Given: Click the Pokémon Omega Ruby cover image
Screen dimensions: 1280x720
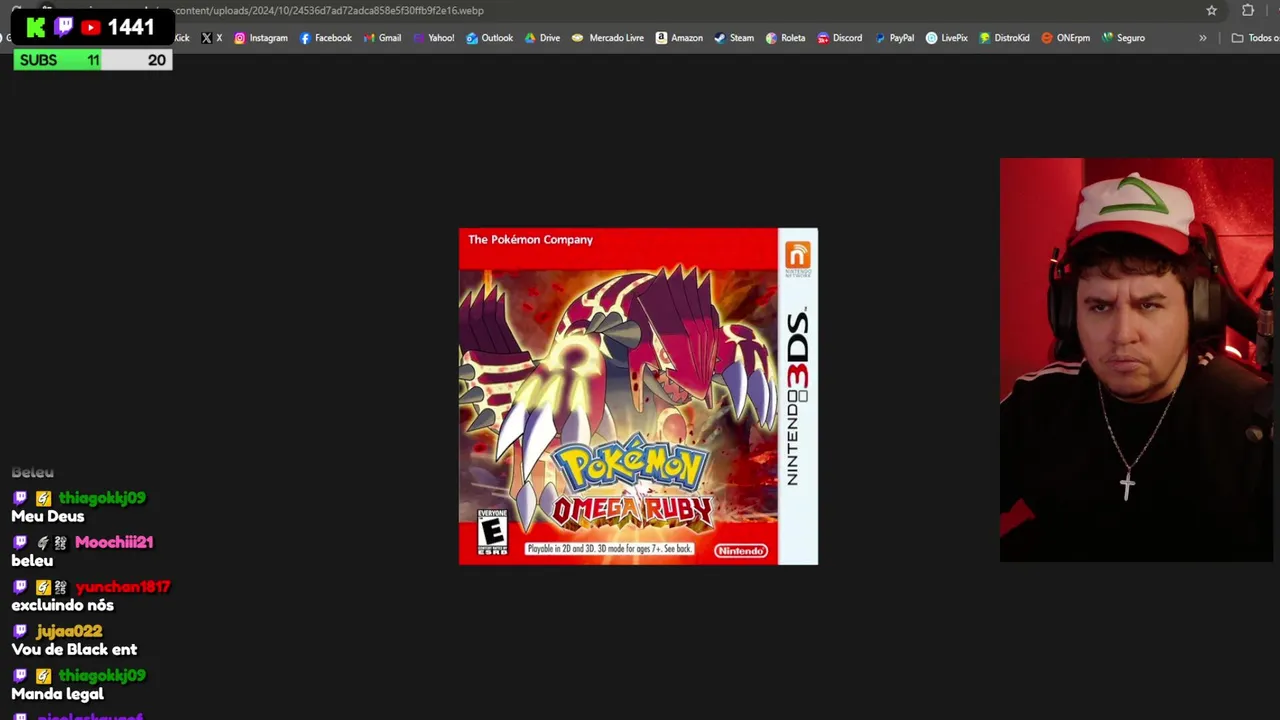Looking at the screenshot, I should 638,396.
